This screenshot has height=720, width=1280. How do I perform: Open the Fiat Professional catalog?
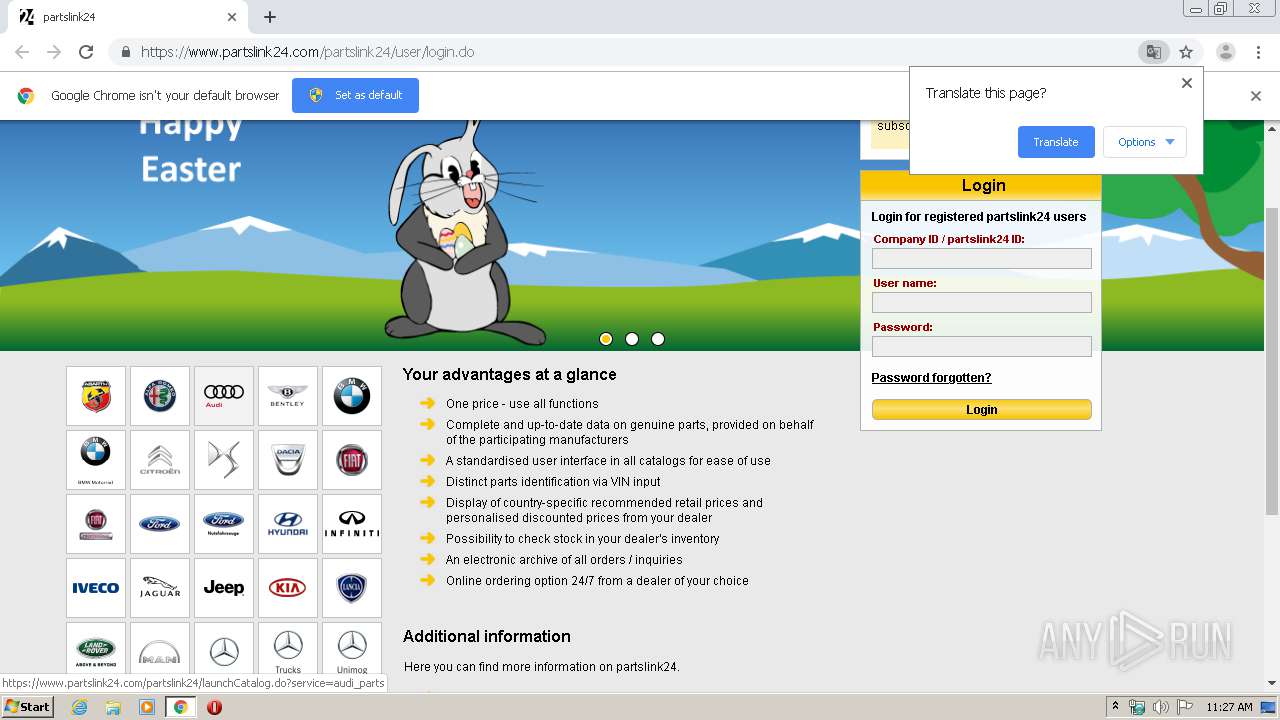pyautogui.click(x=96, y=524)
